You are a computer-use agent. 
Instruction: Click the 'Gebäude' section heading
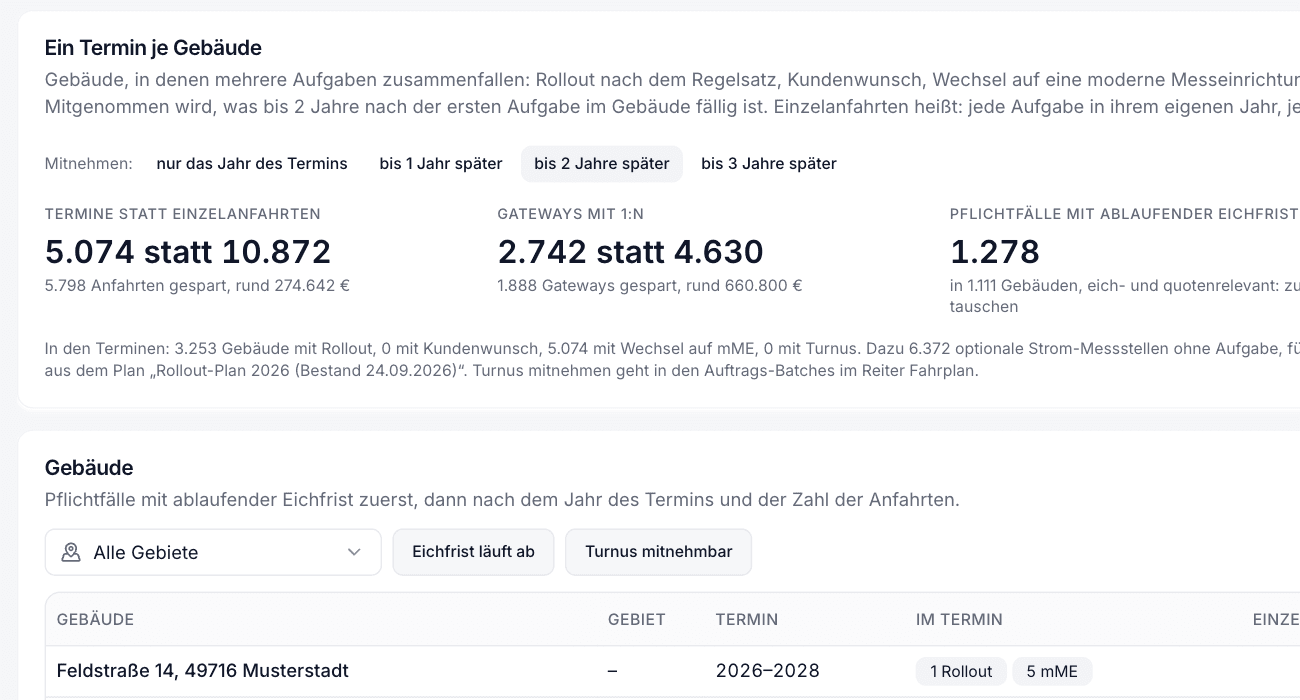[x=89, y=468]
